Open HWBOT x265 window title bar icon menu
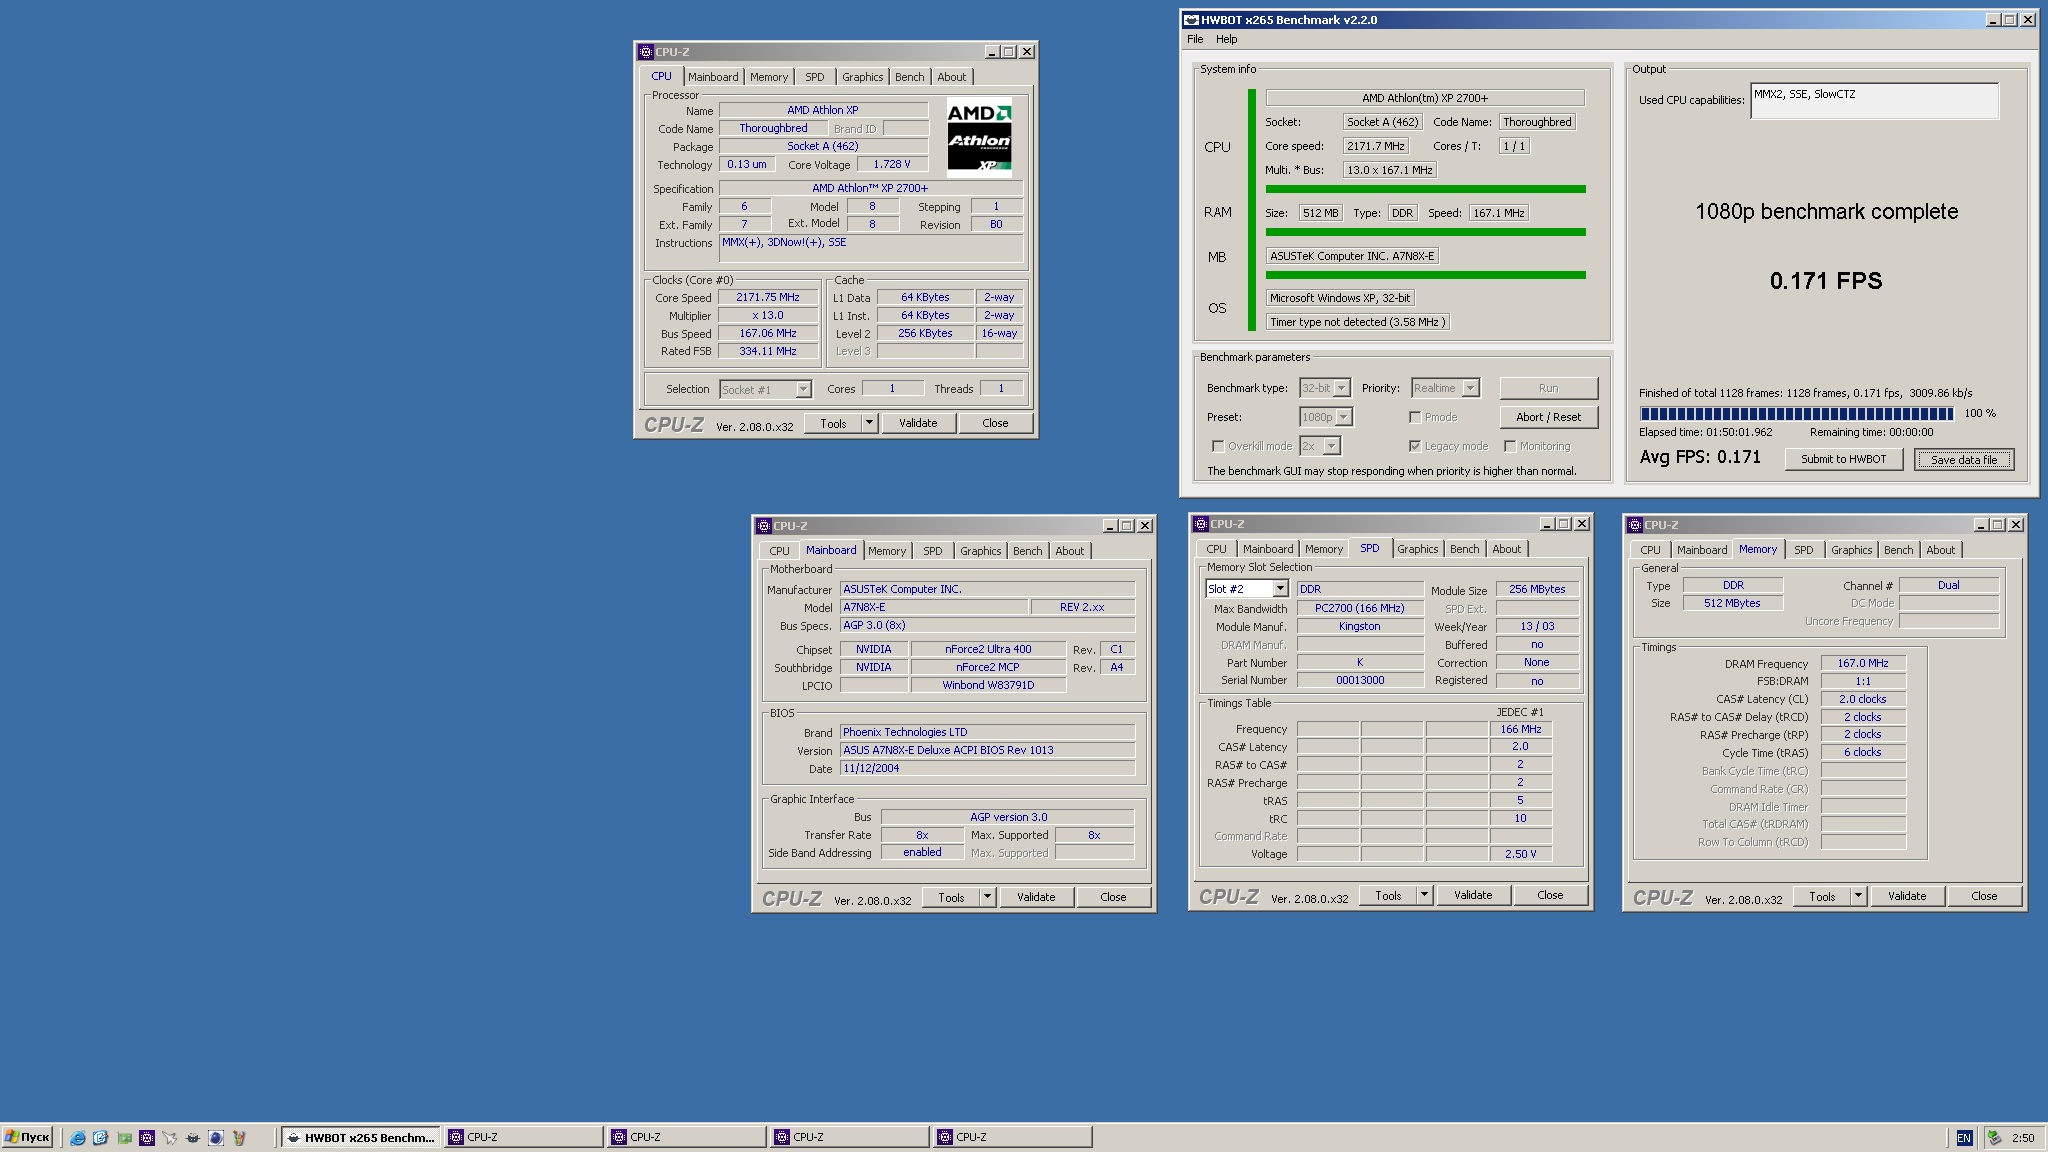The height and width of the screenshot is (1152, 2048). tap(1191, 20)
